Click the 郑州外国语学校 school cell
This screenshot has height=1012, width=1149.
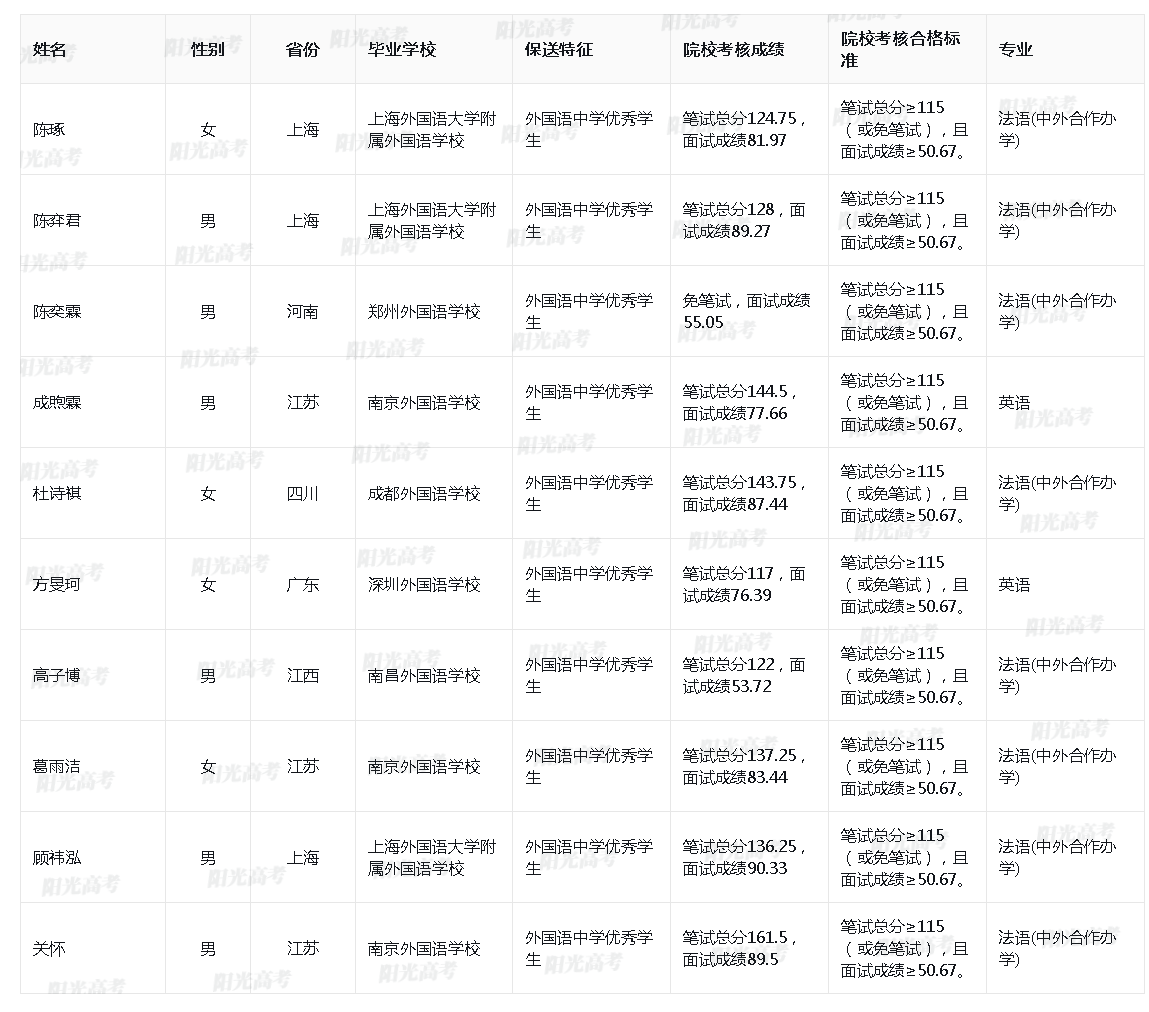[x=429, y=311]
